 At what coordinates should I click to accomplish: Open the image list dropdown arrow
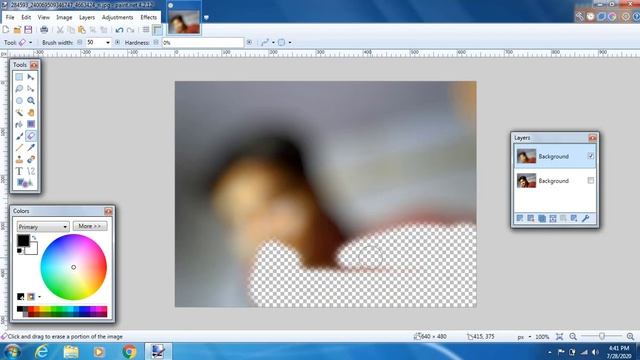point(206,17)
